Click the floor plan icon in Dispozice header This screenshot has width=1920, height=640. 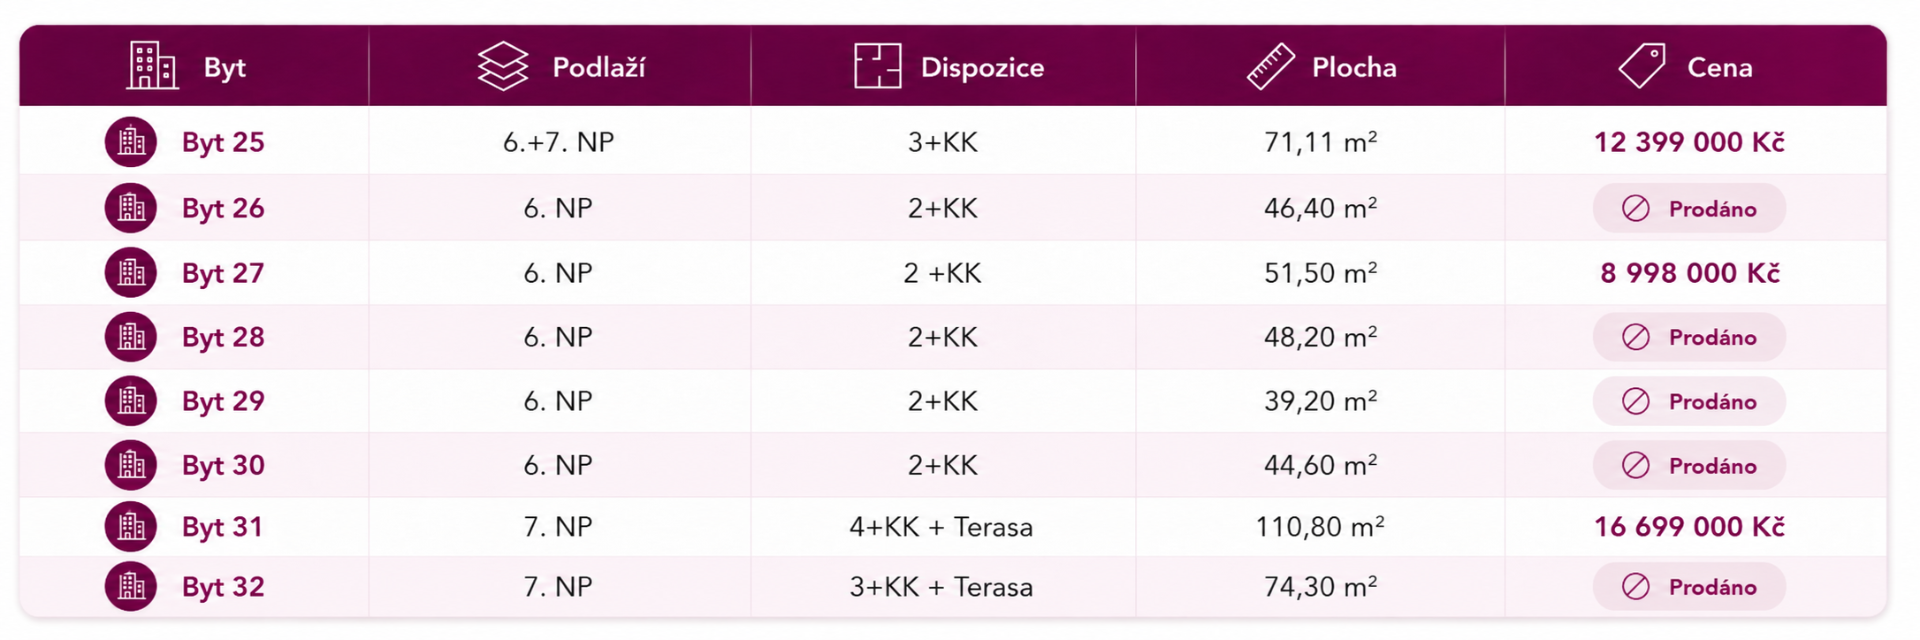pyautogui.click(x=878, y=66)
